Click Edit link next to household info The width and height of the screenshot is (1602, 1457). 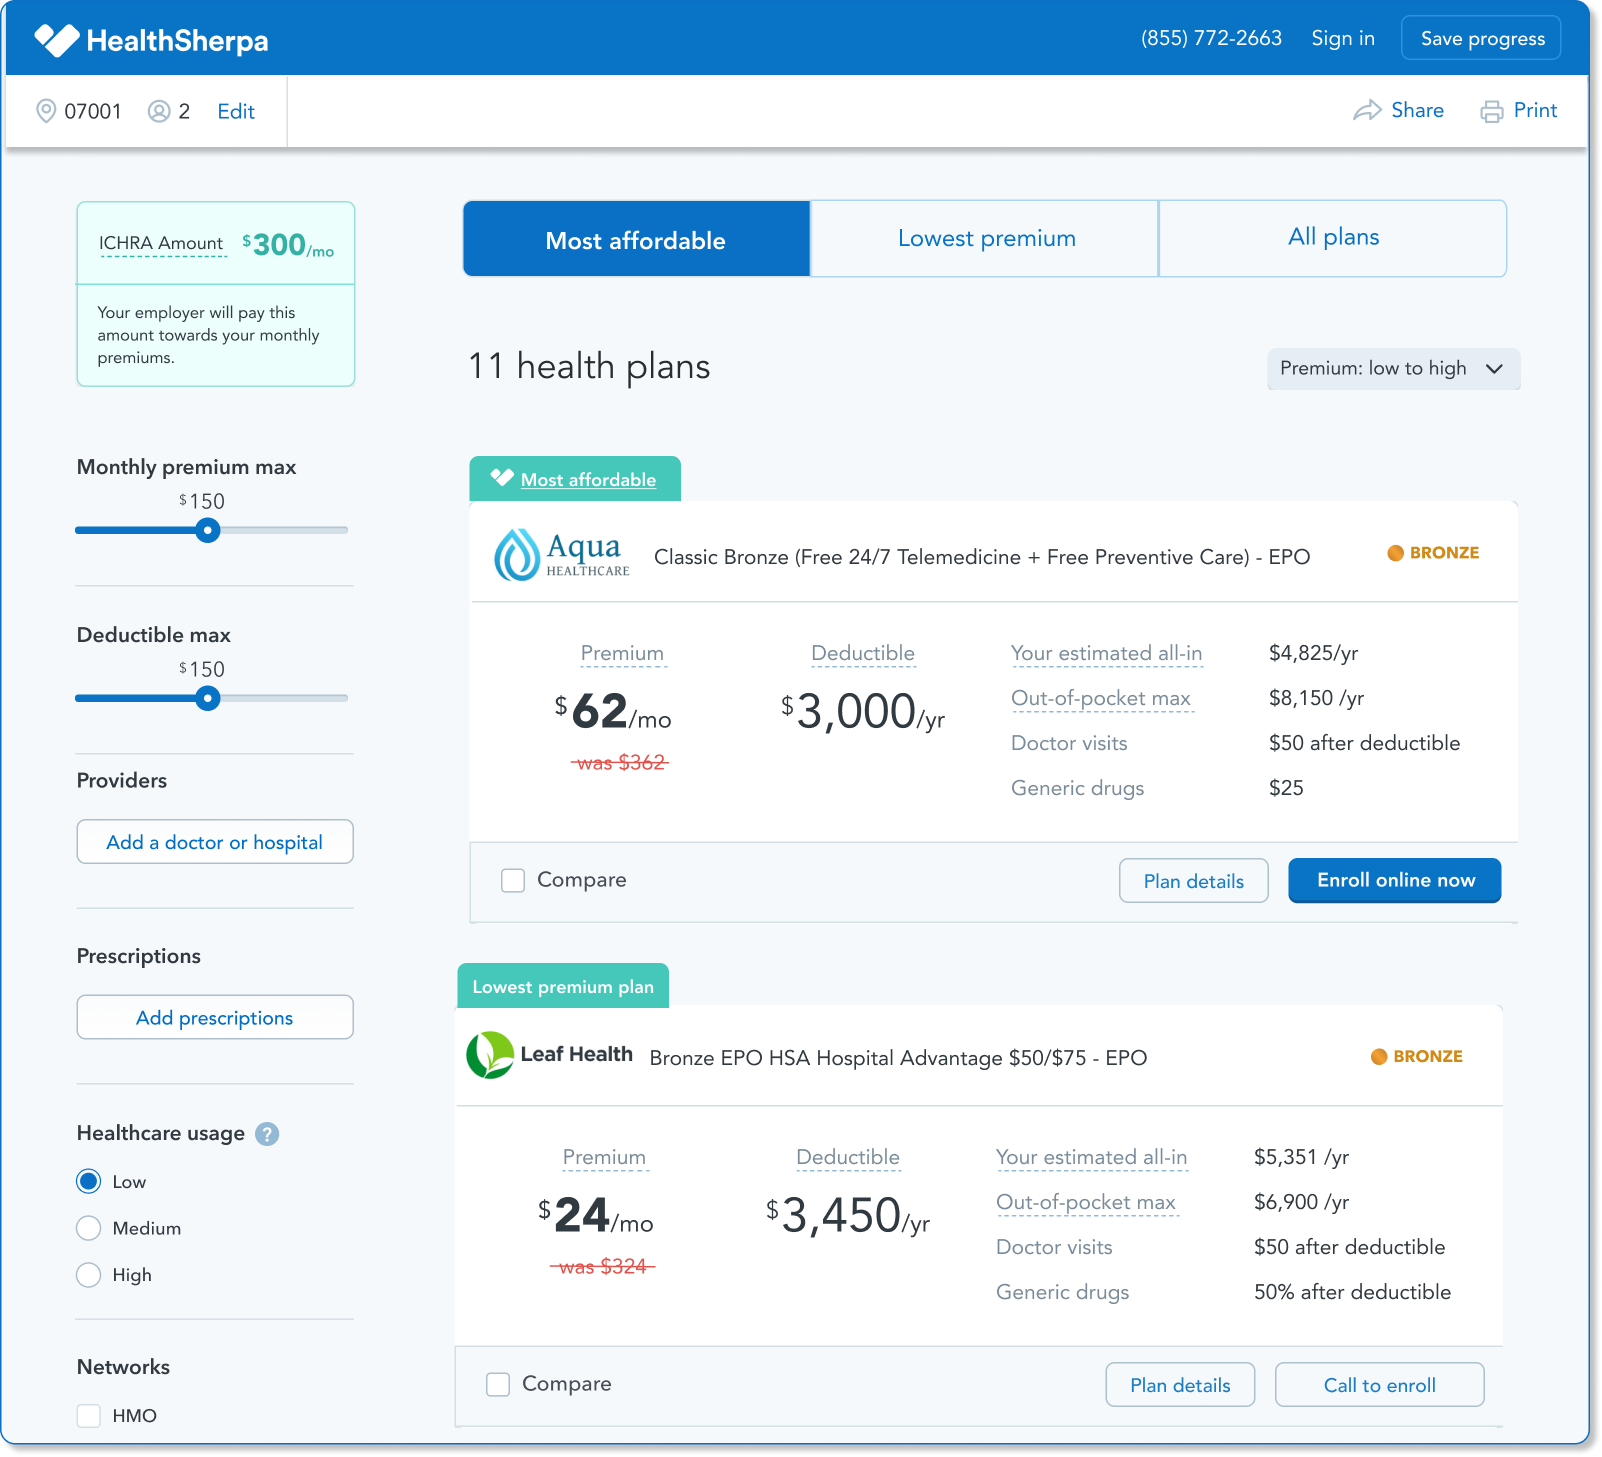pyautogui.click(x=236, y=111)
